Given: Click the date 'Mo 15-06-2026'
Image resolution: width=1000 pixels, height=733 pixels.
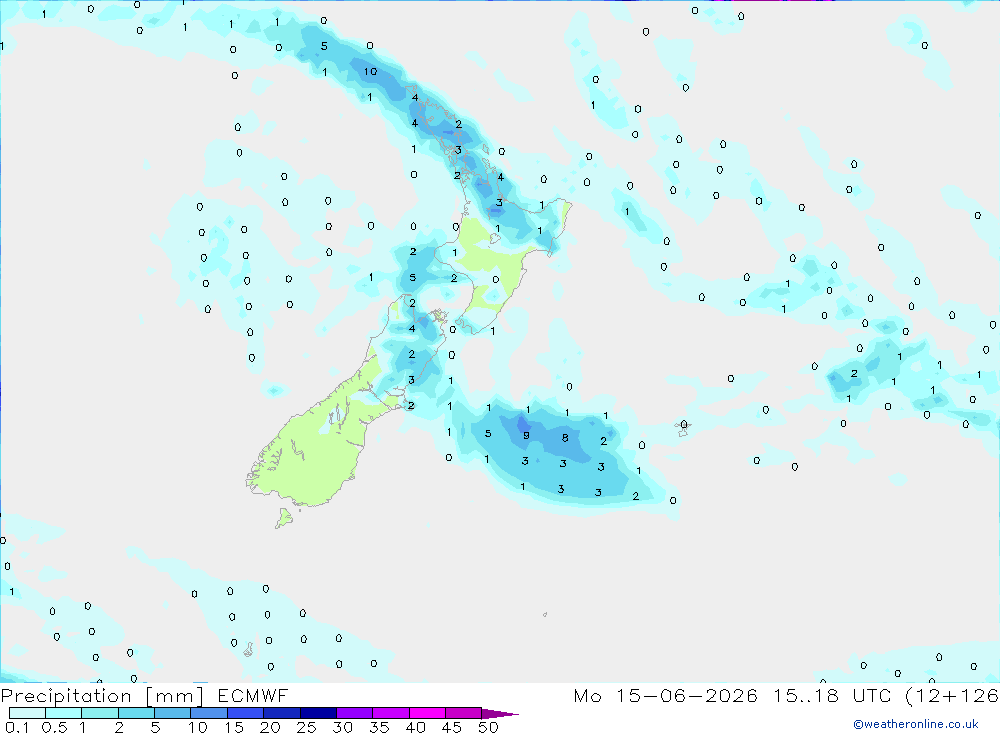Looking at the screenshot, I should pyautogui.click(x=666, y=695).
